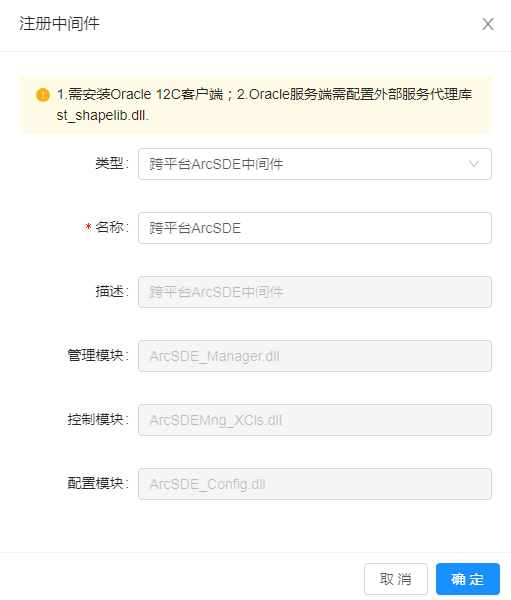Click the 注册中间件 dialog title
Viewport: 511px width, 600px height.
tap(59, 24)
